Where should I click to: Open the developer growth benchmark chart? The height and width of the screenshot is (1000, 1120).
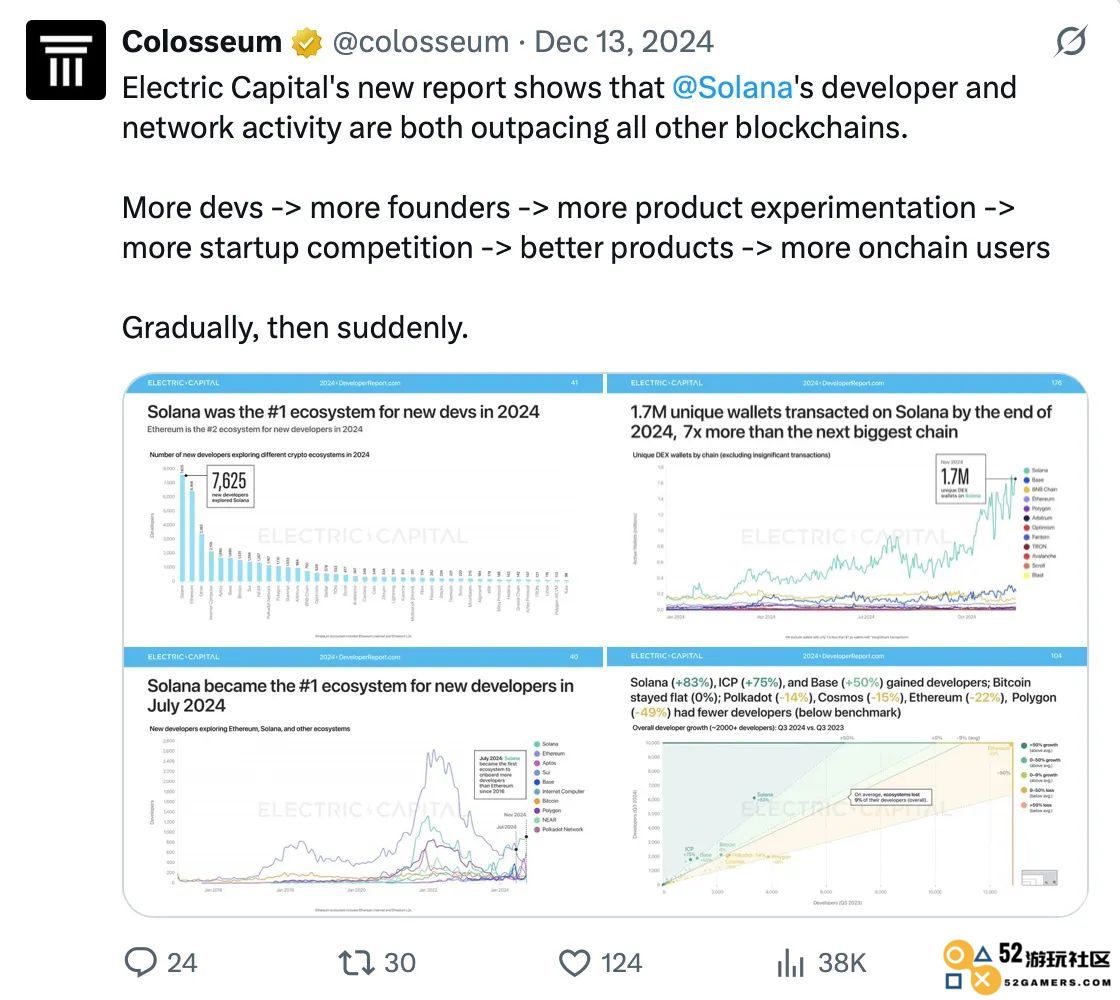click(847, 781)
